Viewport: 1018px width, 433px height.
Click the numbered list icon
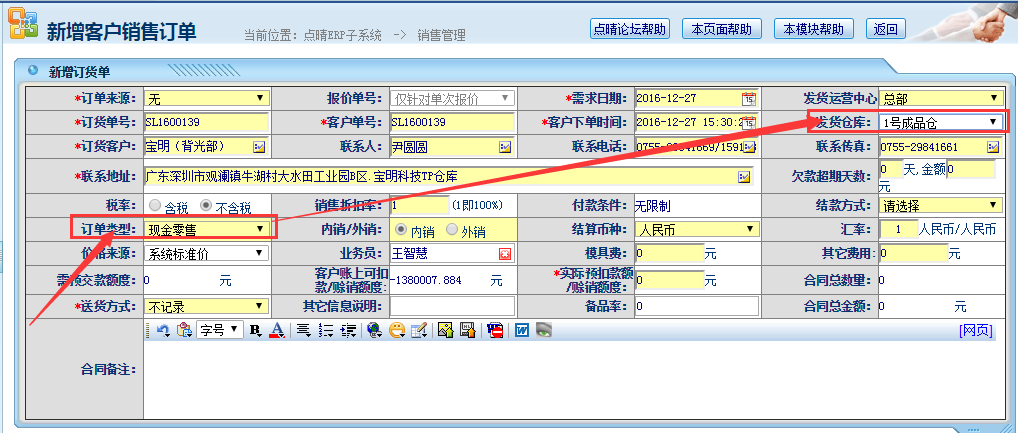[326, 330]
